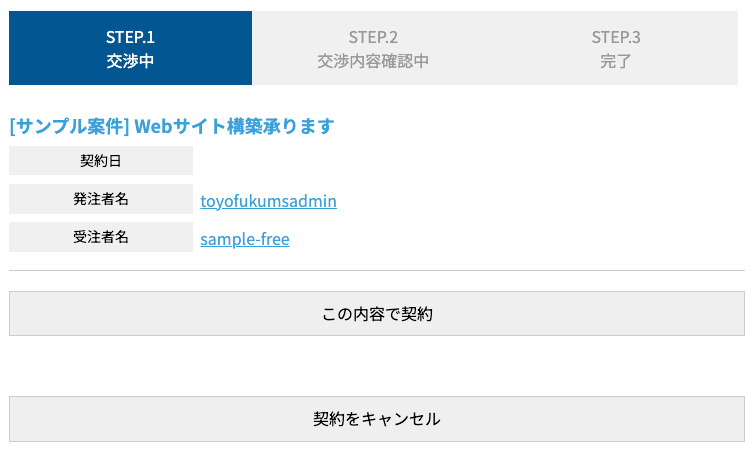Select the 交渉内容確認中 step text
The image size is (754, 453).
[373, 60]
